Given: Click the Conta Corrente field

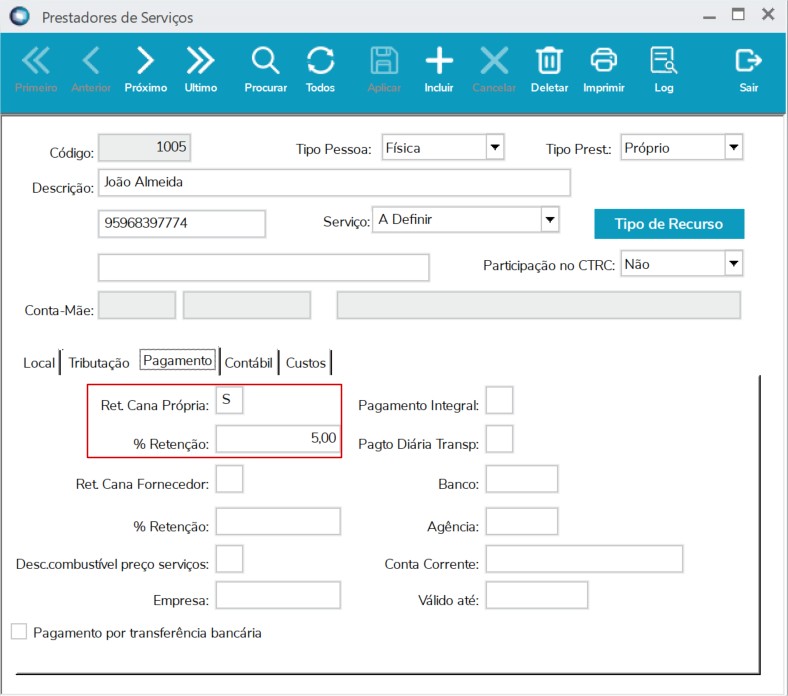Looking at the screenshot, I should tap(584, 559).
